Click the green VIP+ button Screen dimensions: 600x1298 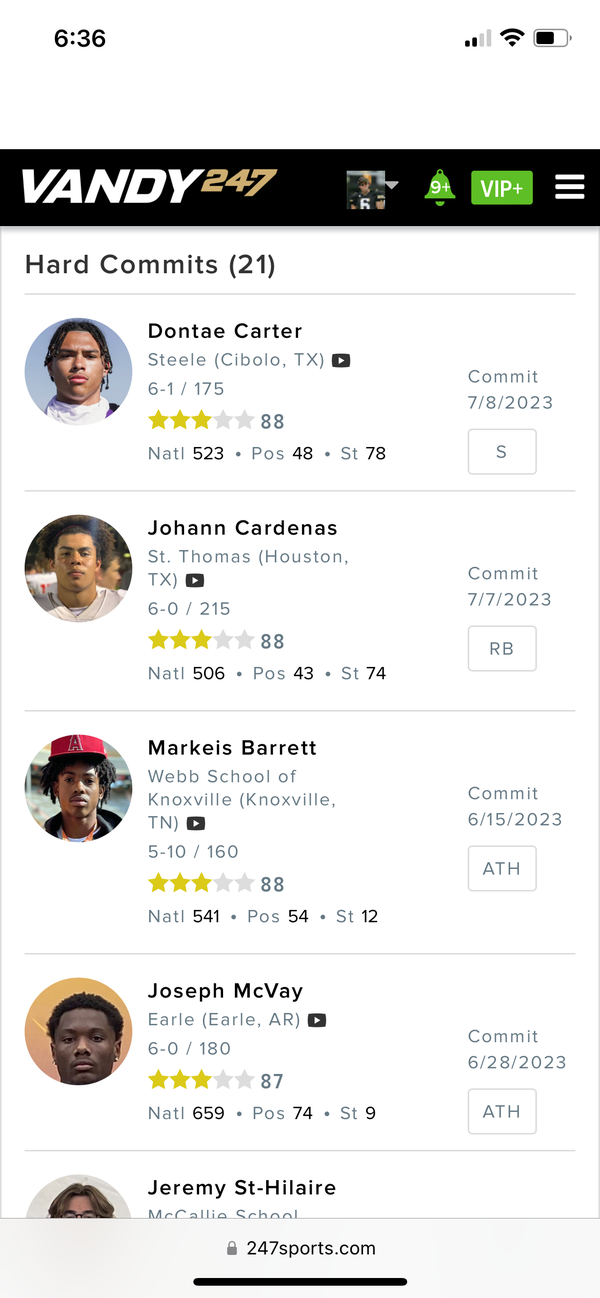(x=502, y=188)
